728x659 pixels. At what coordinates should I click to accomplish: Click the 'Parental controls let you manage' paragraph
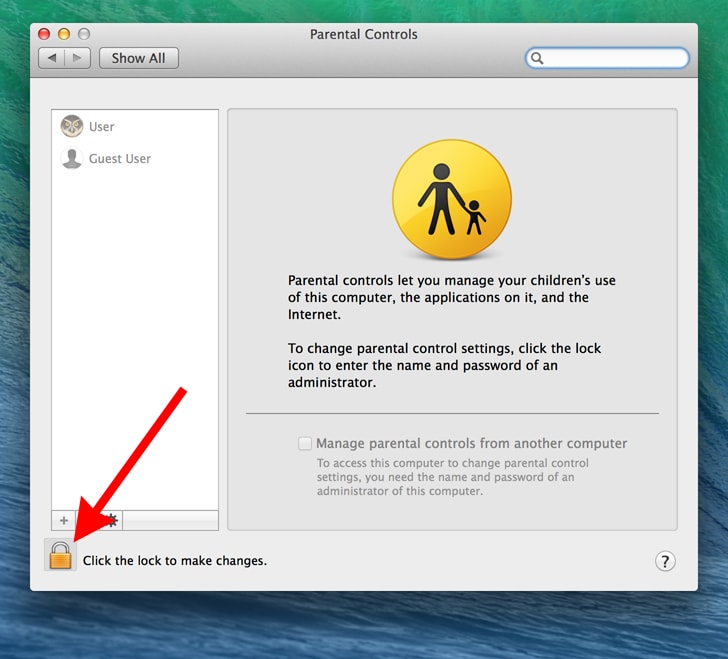(451, 297)
